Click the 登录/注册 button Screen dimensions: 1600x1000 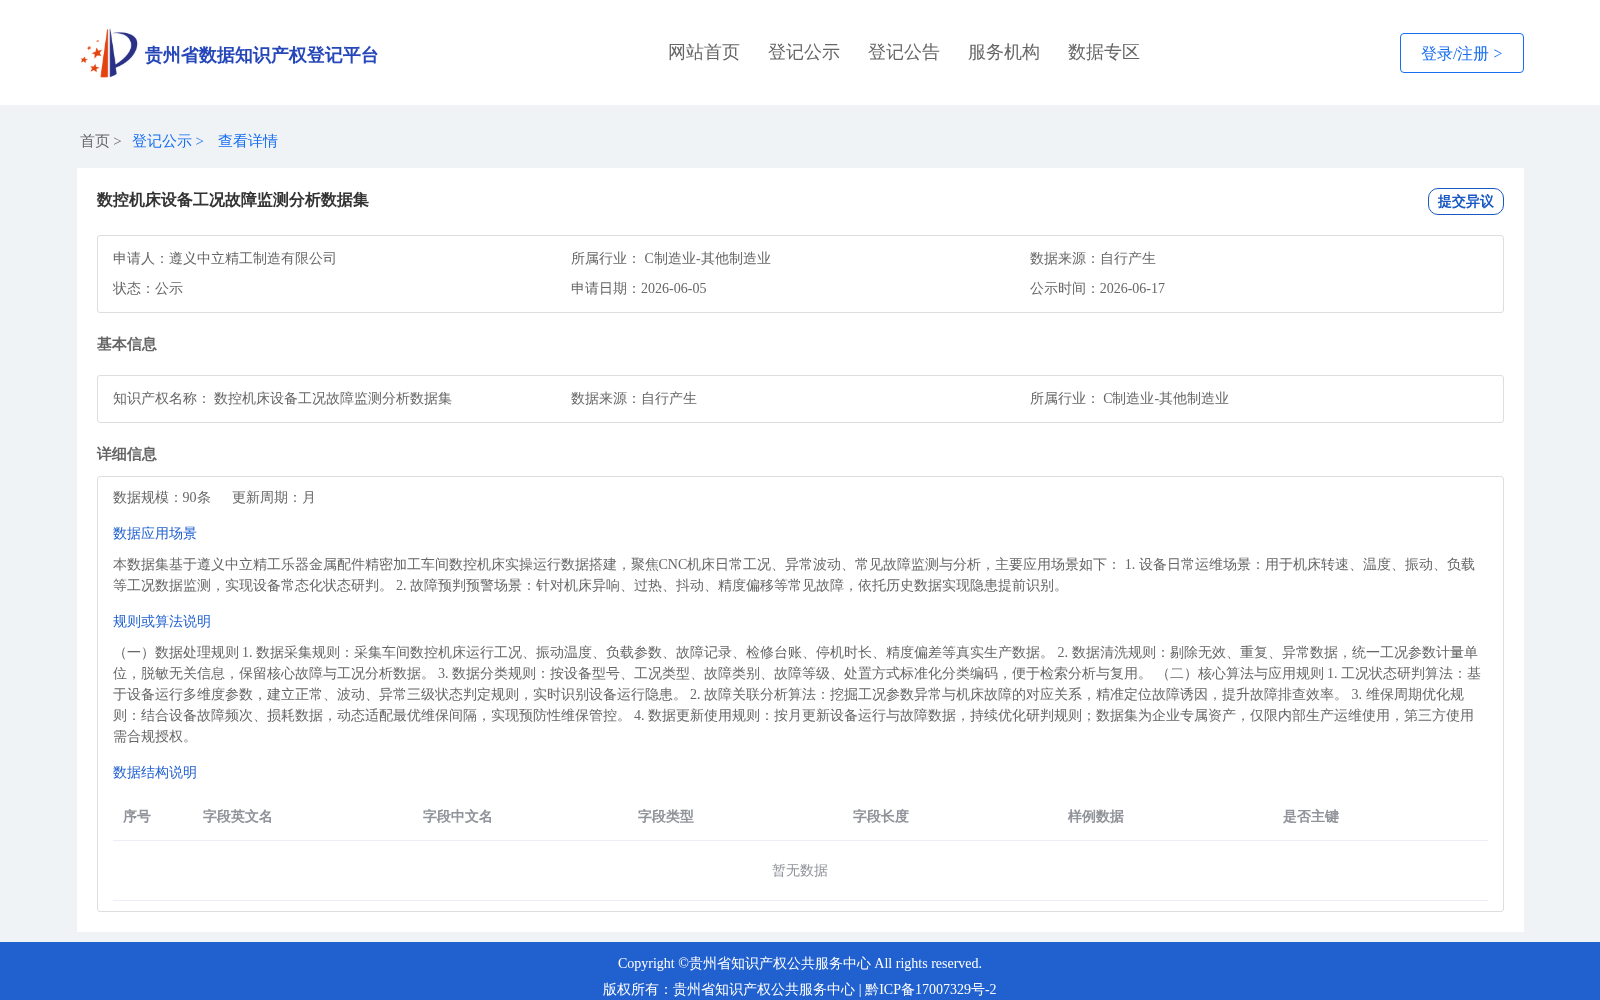pyautogui.click(x=1462, y=53)
